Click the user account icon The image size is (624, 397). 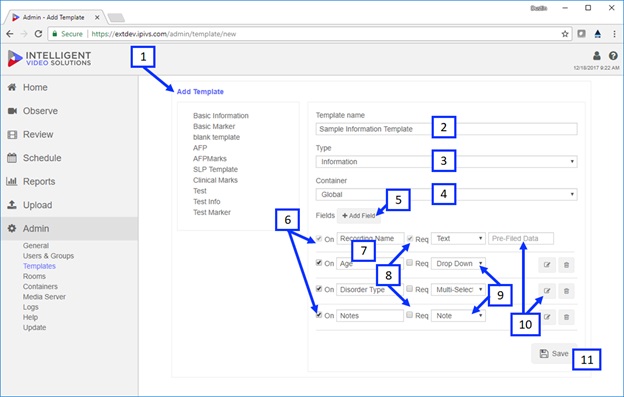pyautogui.click(x=597, y=56)
